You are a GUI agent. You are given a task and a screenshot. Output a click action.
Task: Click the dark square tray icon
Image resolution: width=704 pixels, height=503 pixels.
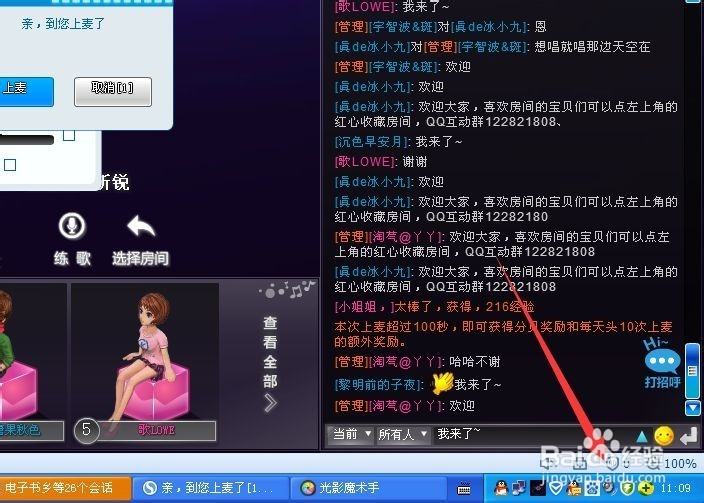click(x=537, y=488)
